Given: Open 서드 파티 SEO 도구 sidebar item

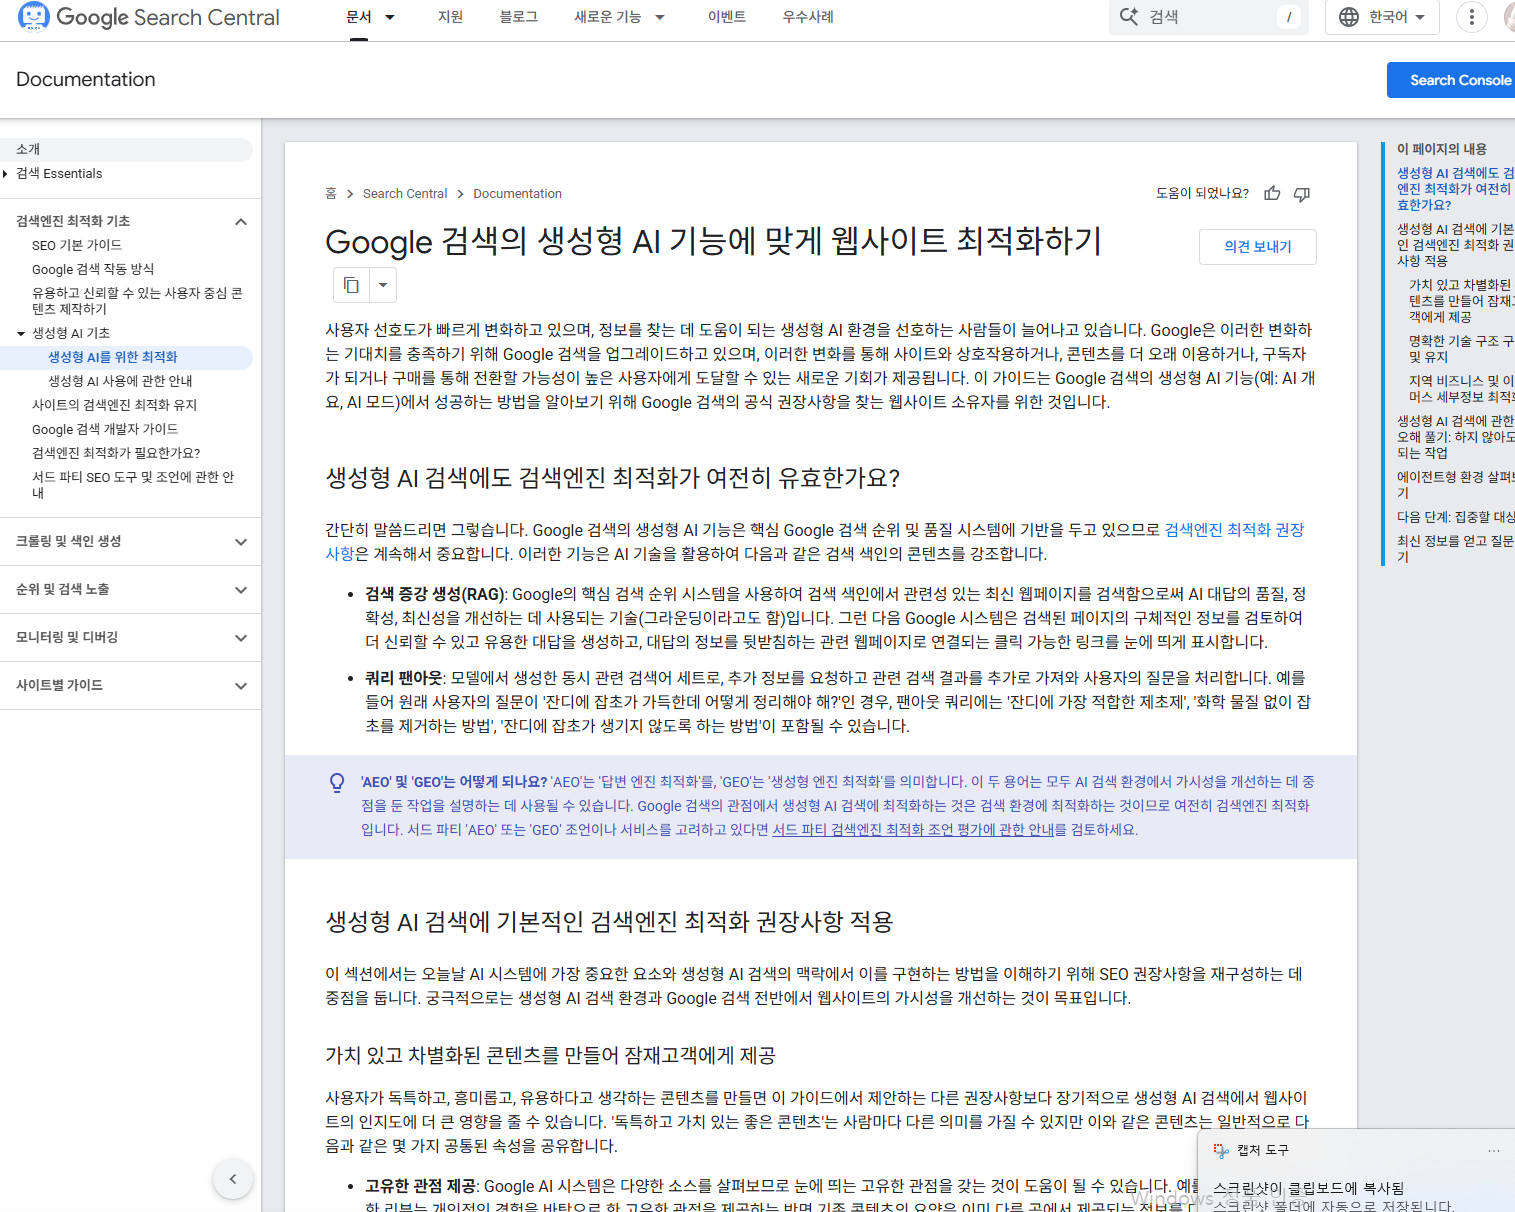Looking at the screenshot, I should 133,485.
